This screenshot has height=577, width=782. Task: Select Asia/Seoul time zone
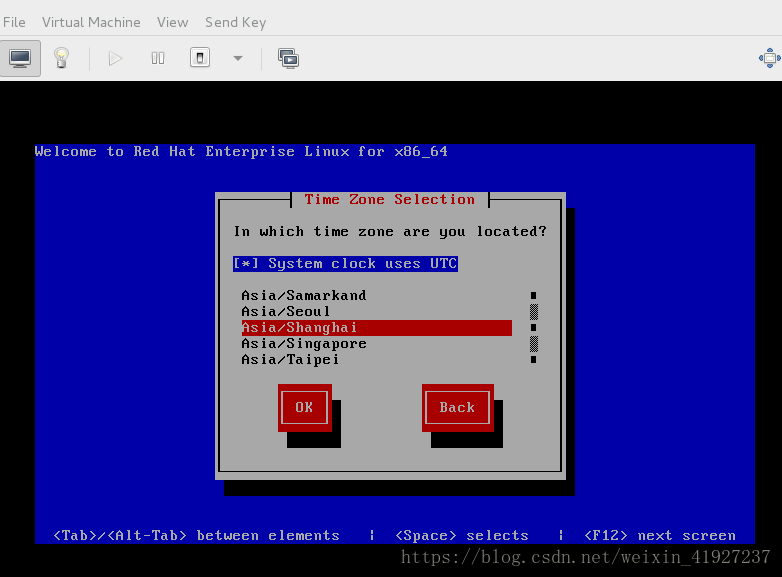(377, 311)
